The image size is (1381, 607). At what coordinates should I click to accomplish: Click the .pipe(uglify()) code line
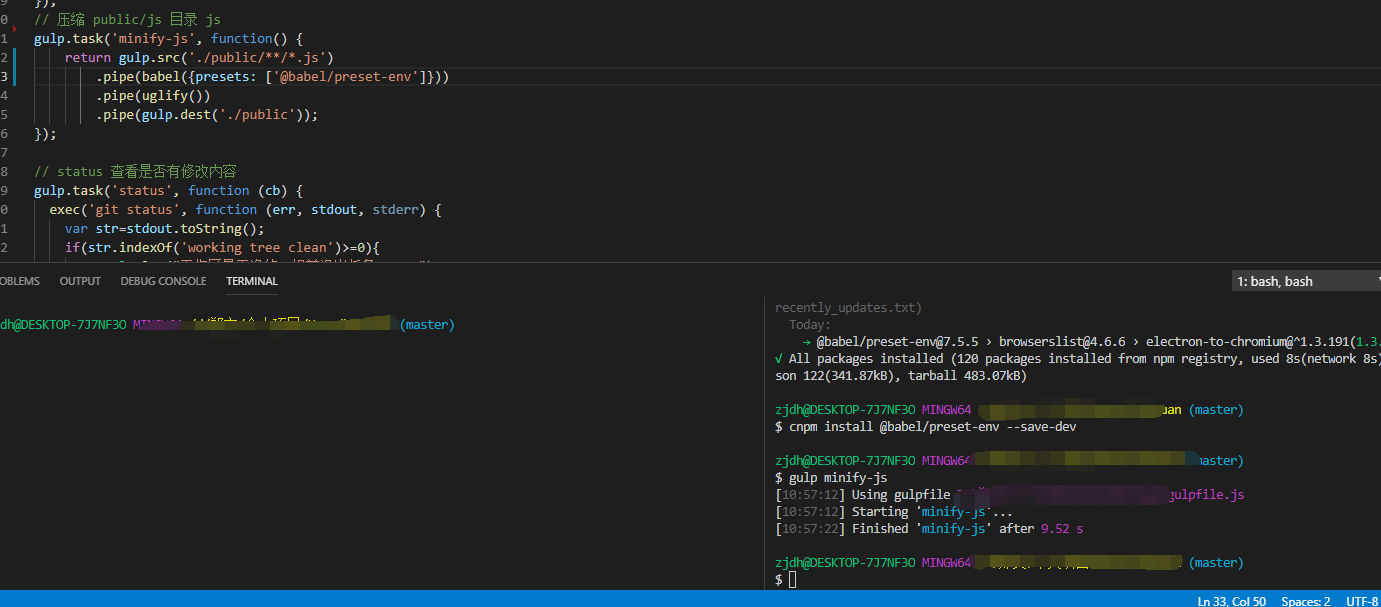[x=153, y=95]
